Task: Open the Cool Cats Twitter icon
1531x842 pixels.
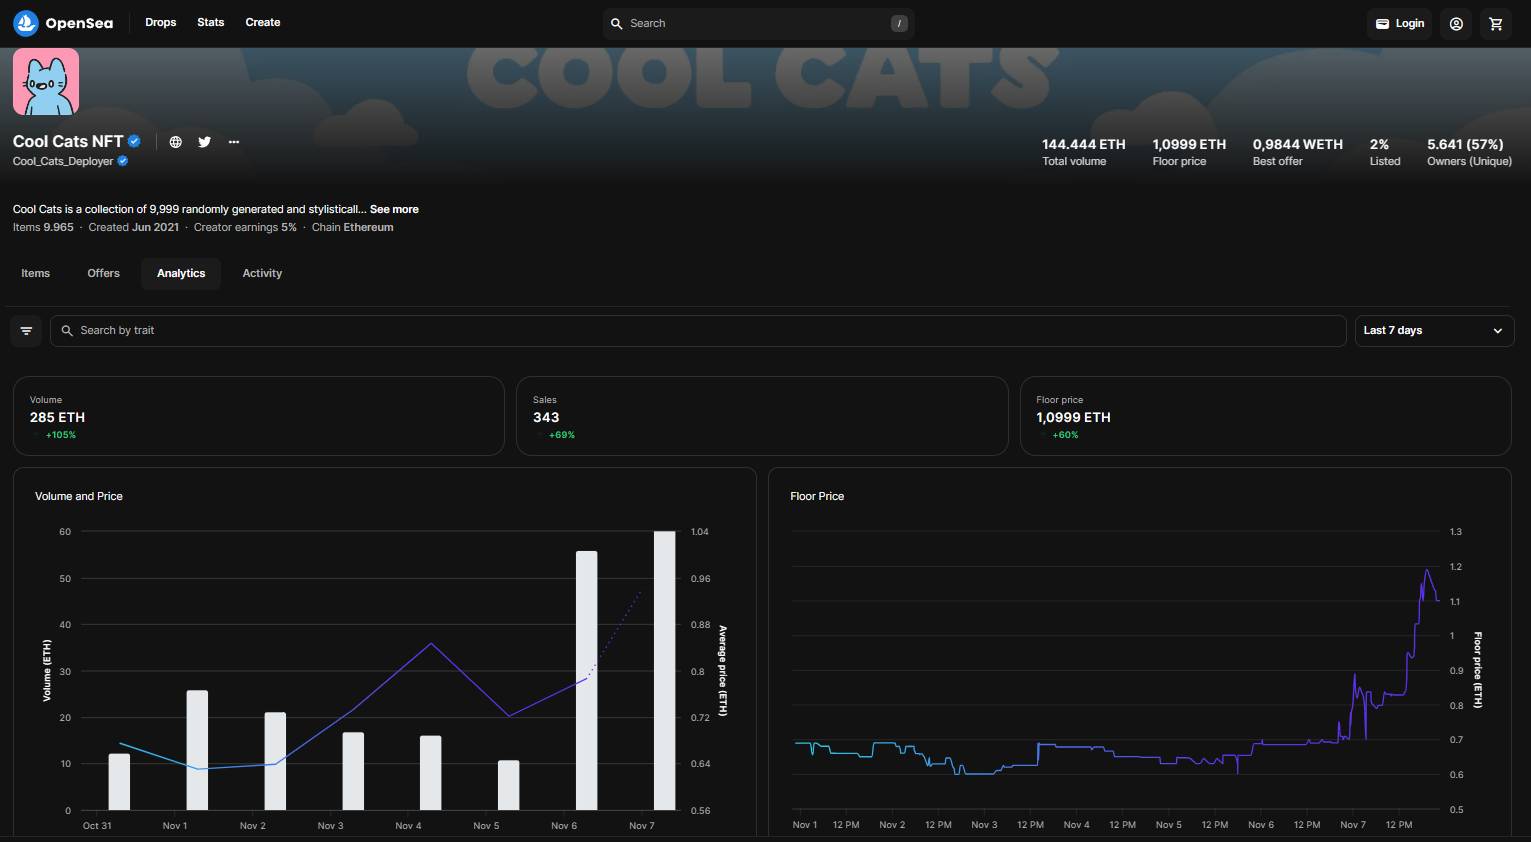Action: click(205, 142)
